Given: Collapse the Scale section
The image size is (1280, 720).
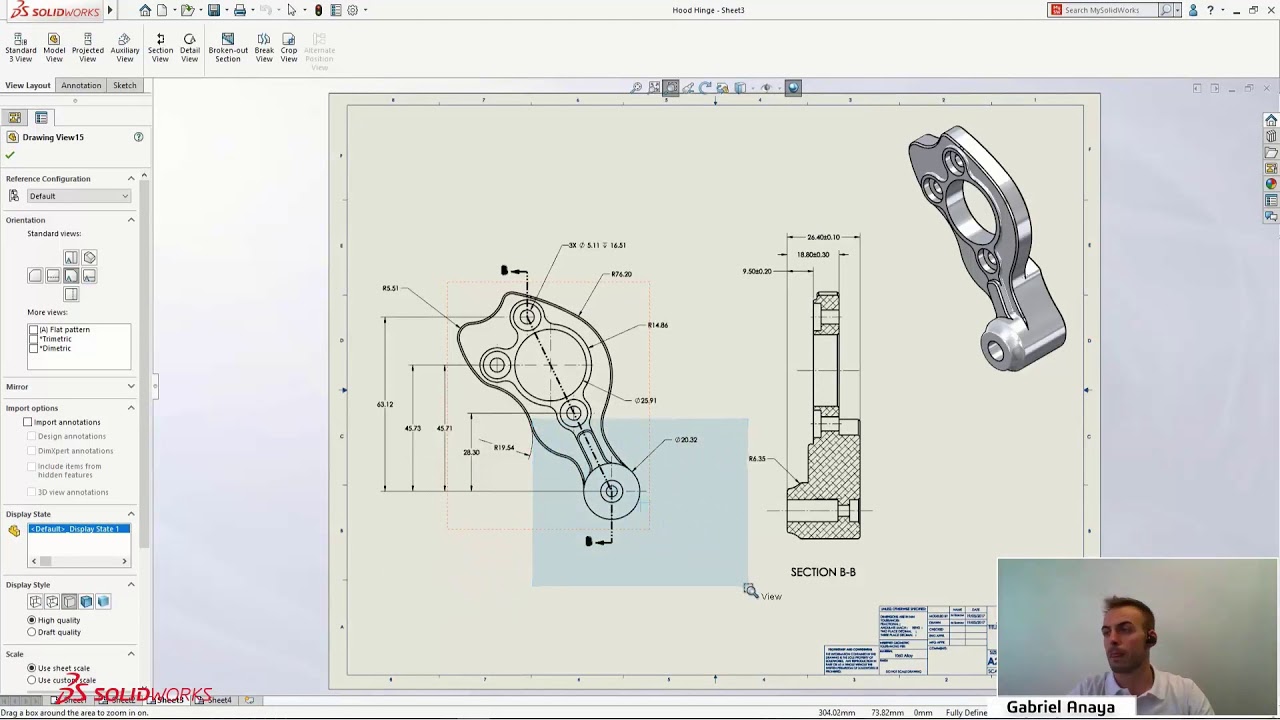Looking at the screenshot, I should 131,654.
